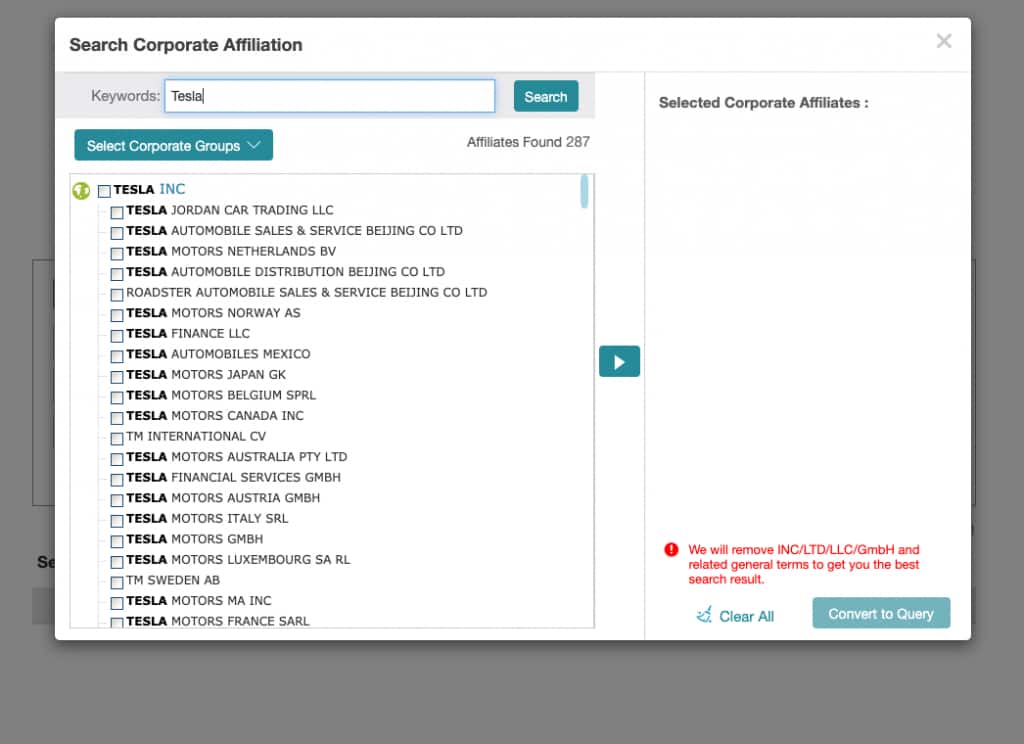Click the arrow button to add selected affiliates

(619, 361)
